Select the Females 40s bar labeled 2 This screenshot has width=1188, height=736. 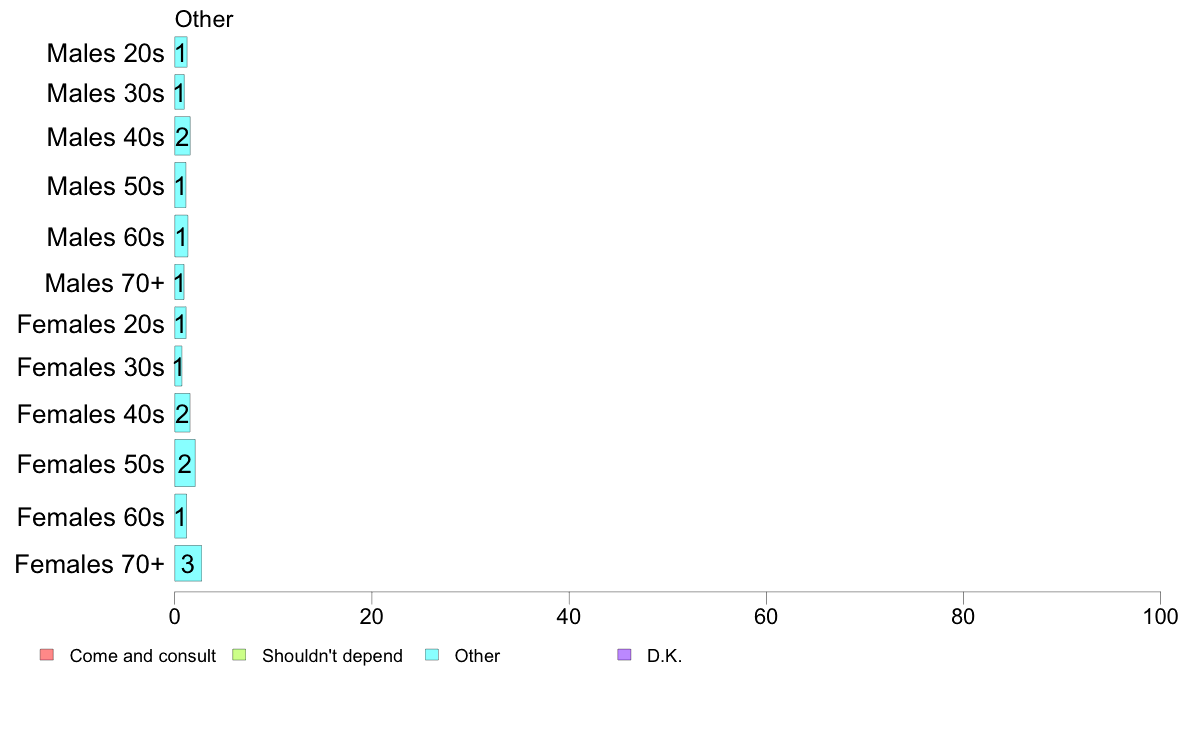pyautogui.click(x=183, y=413)
